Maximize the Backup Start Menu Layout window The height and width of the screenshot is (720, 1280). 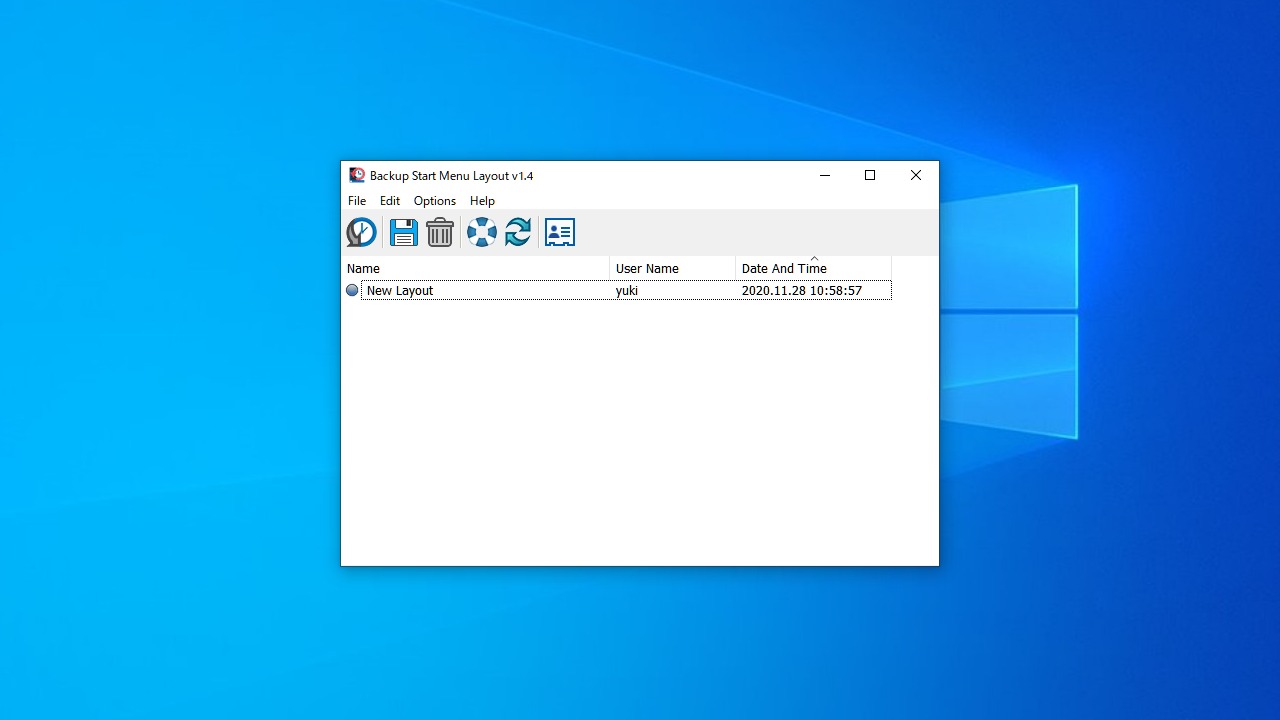(x=870, y=175)
